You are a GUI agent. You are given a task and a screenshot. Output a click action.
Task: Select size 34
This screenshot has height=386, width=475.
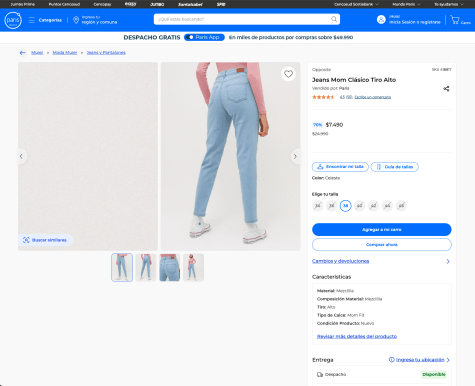point(318,206)
